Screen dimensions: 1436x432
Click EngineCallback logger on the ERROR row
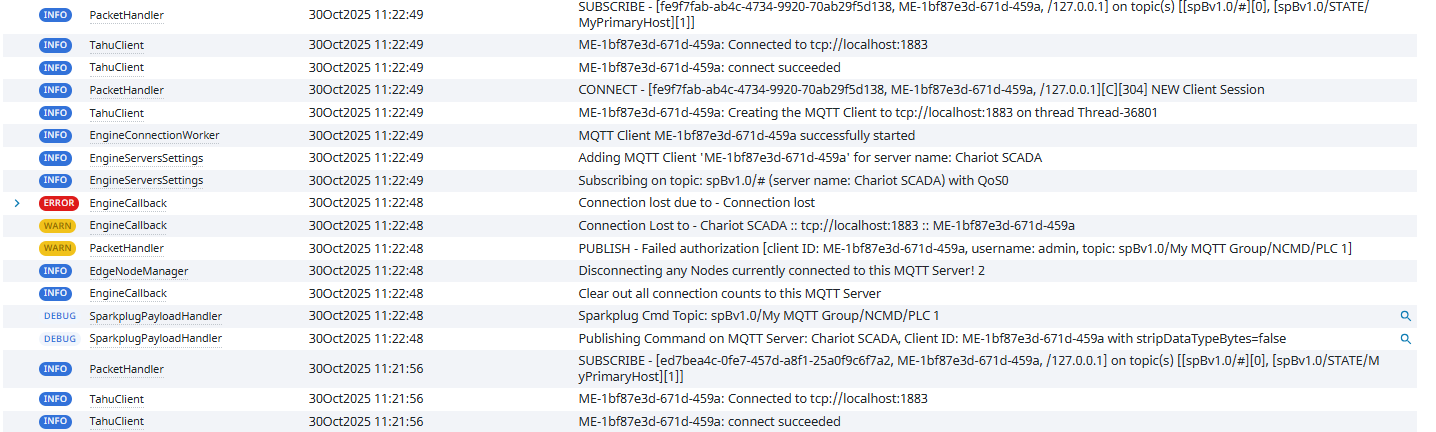point(128,203)
